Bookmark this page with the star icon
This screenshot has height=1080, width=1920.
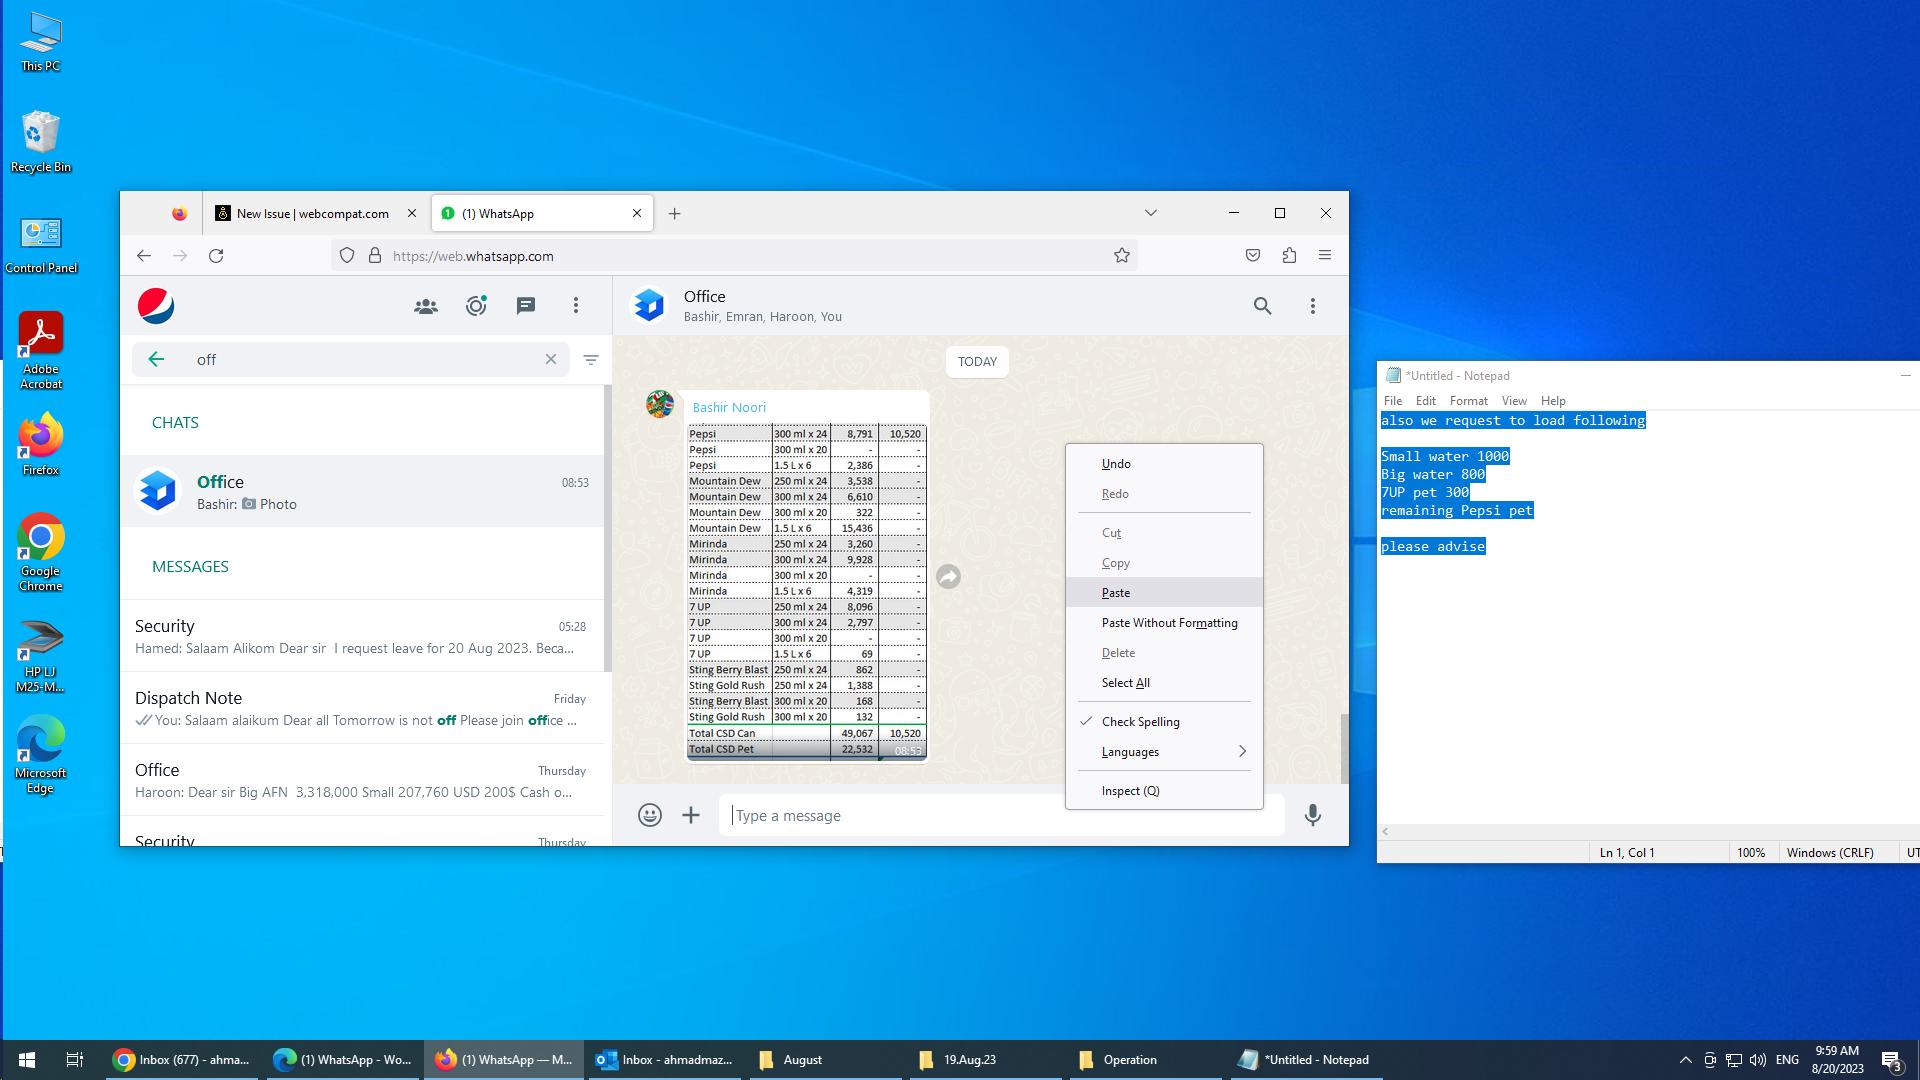1122,256
